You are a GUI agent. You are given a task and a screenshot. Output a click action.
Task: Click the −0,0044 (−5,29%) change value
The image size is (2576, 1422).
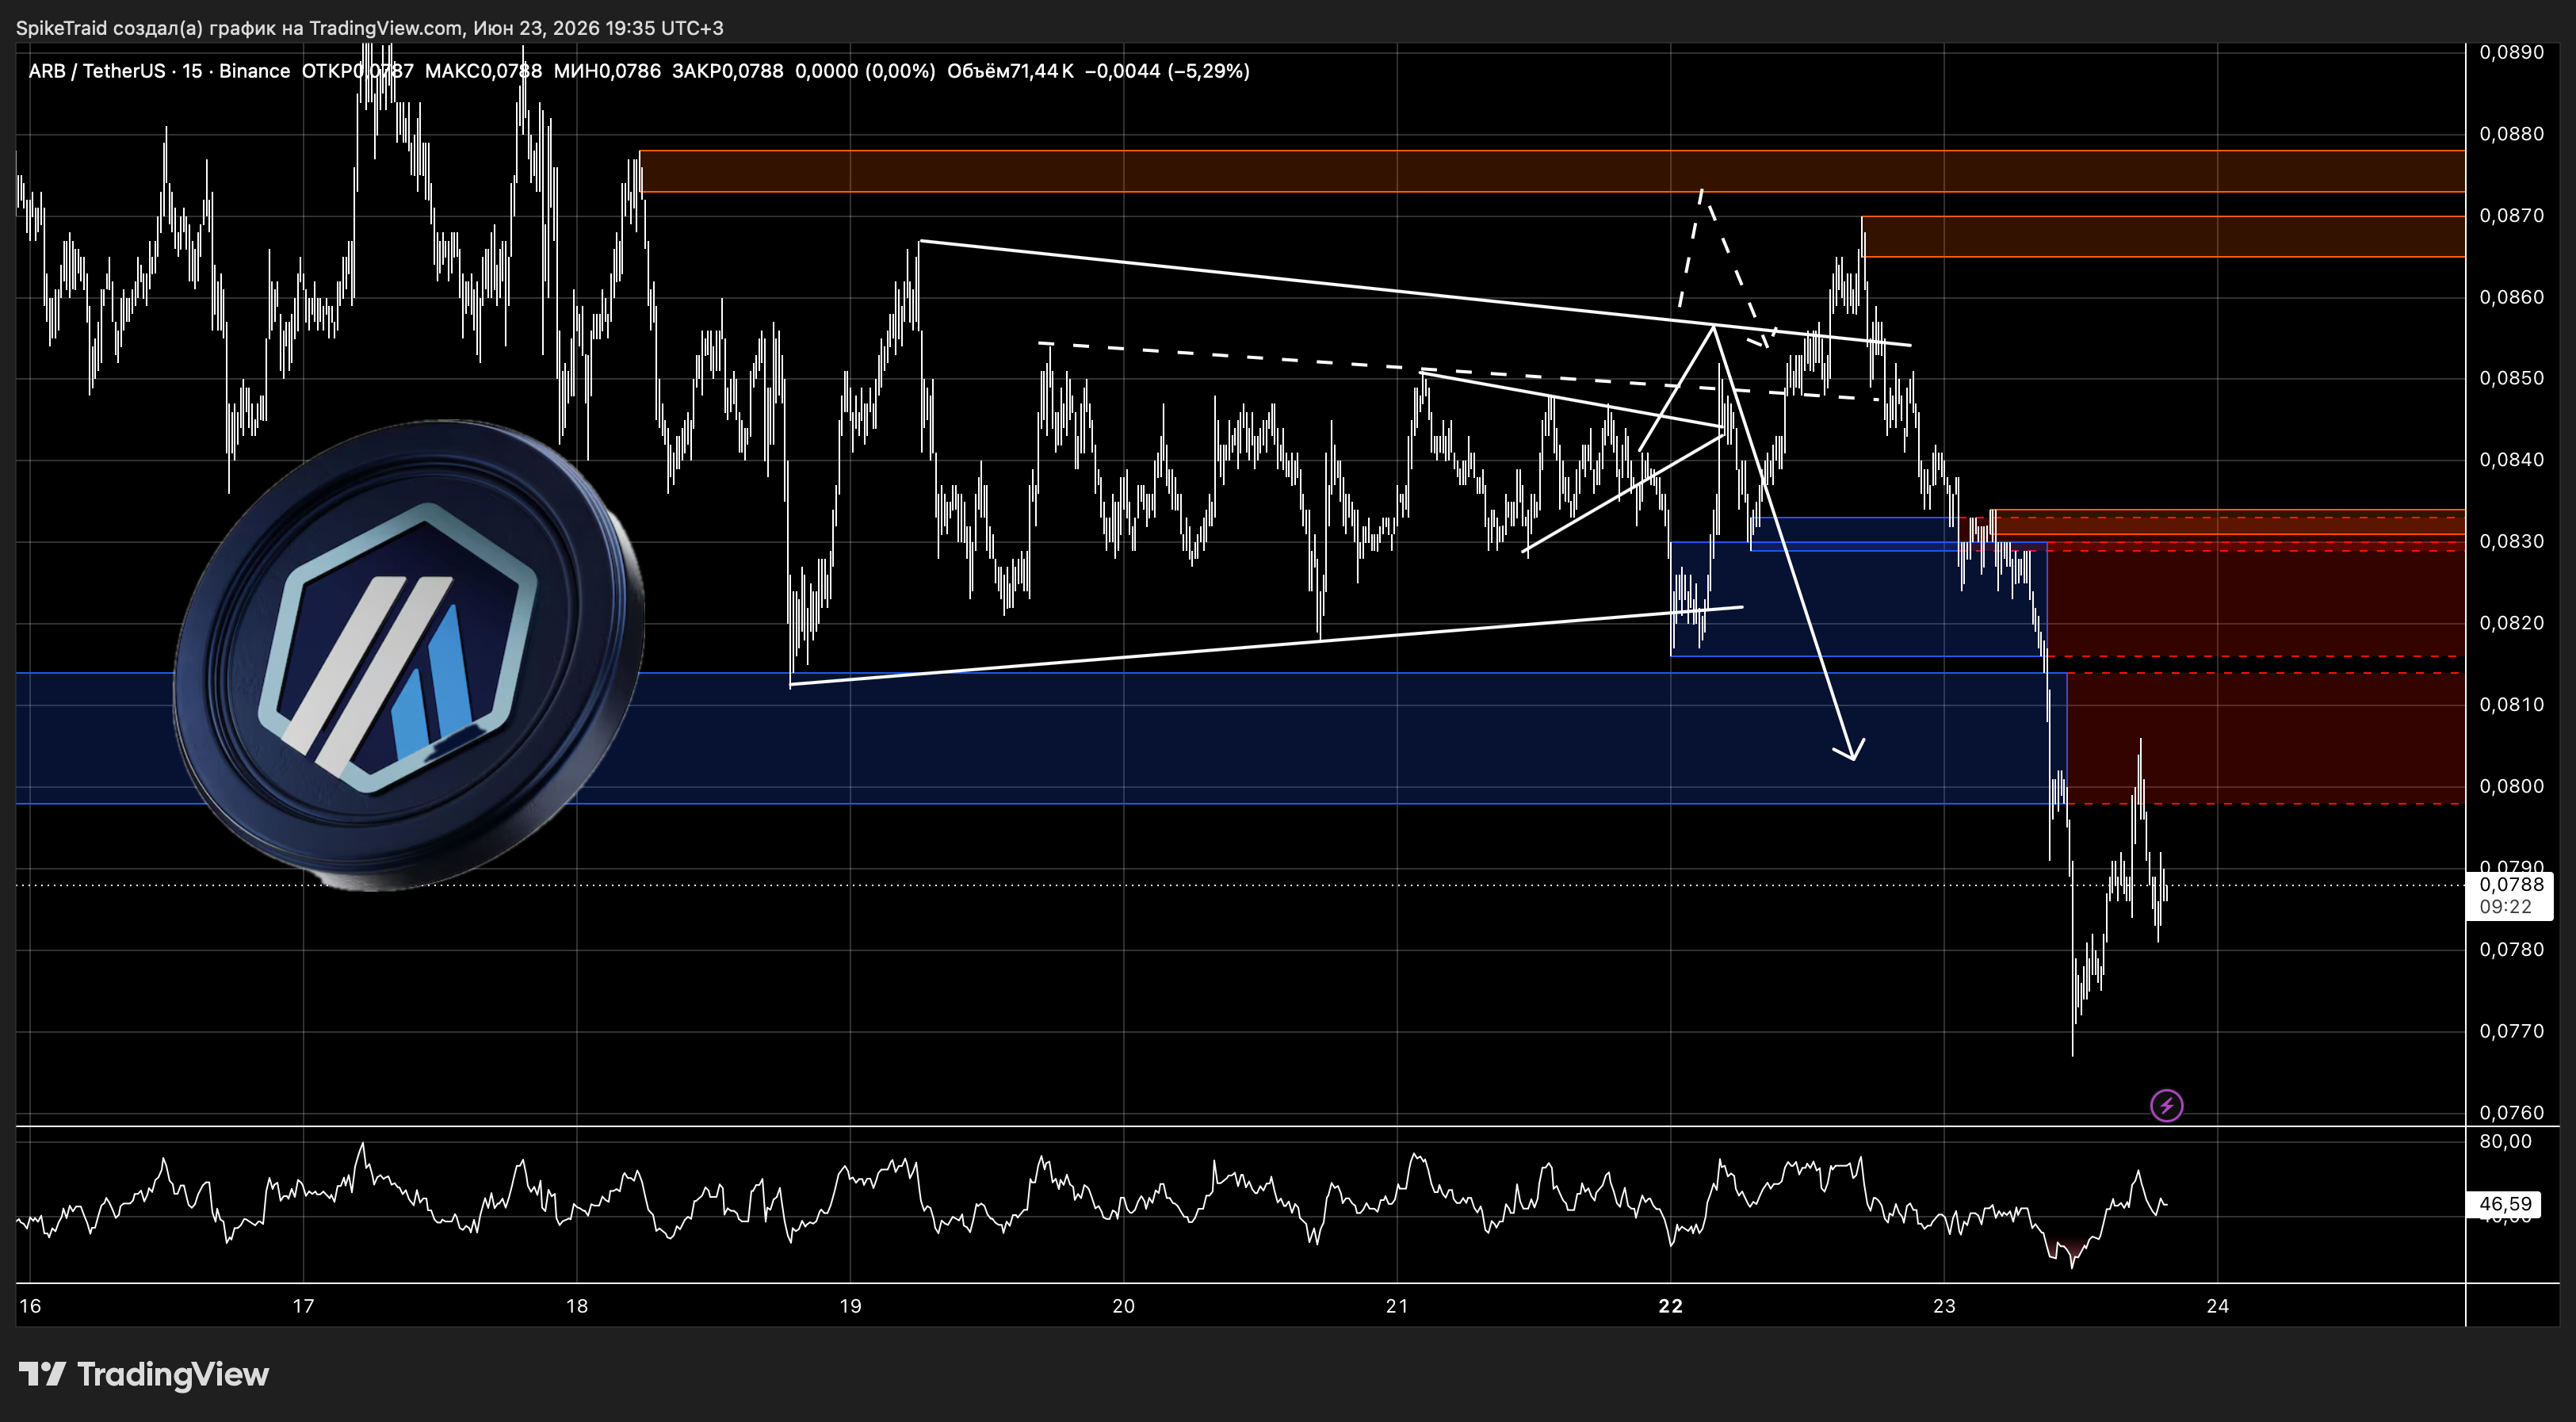(1167, 71)
